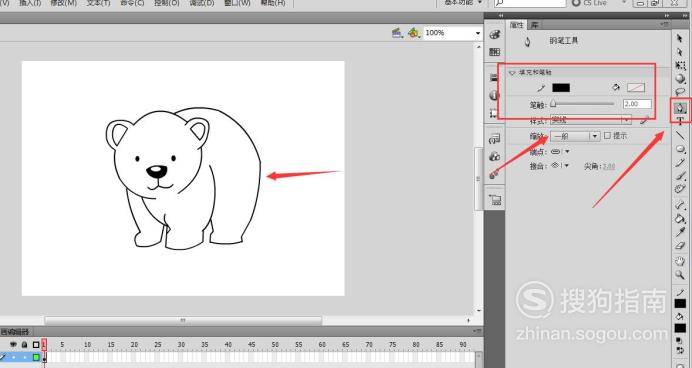The image size is (692, 368).
Task: Open the Swatches grid panel icon
Action: pos(495,52)
